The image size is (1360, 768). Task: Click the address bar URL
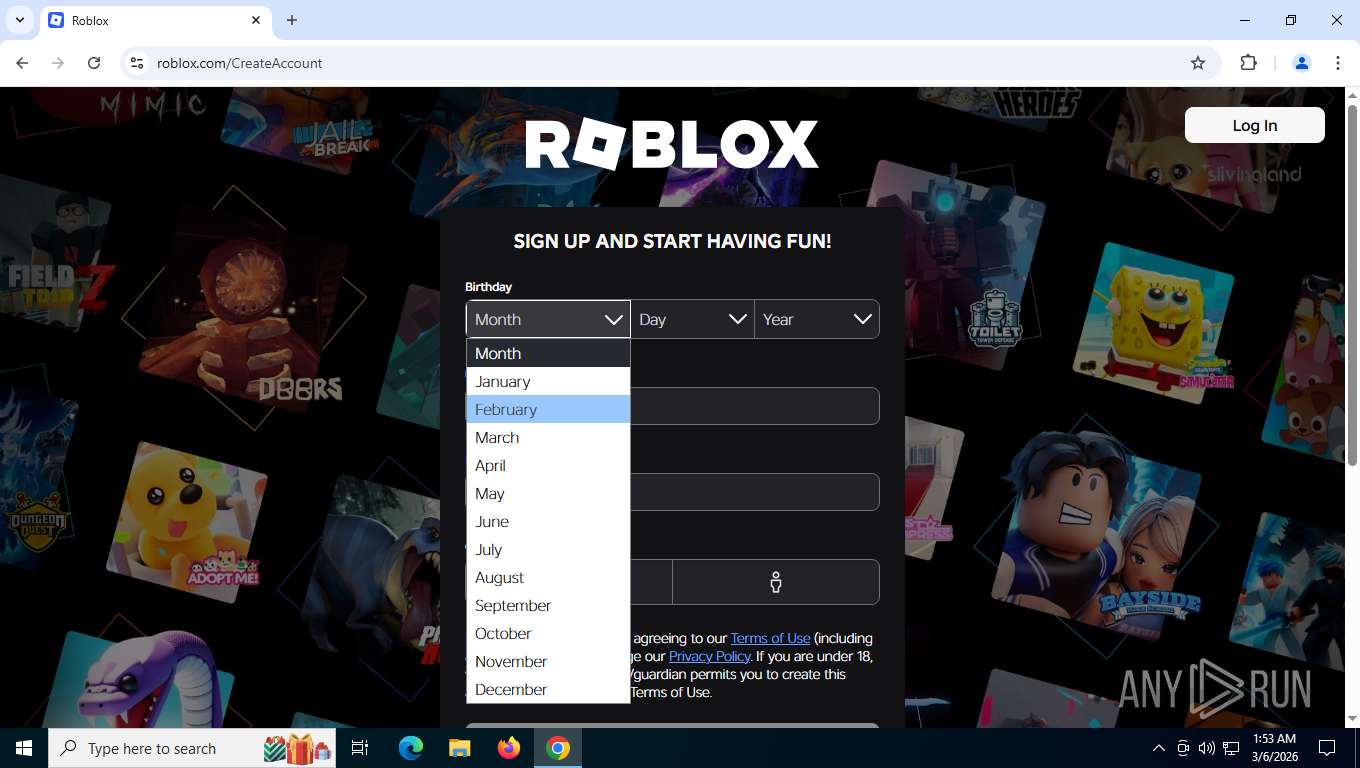(240, 63)
